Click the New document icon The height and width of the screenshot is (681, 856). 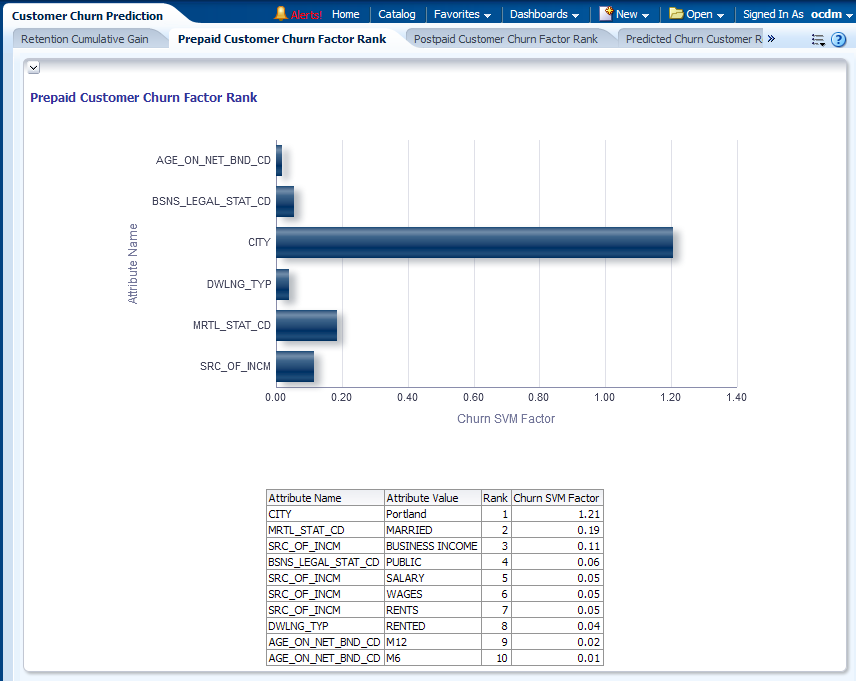click(x=606, y=14)
